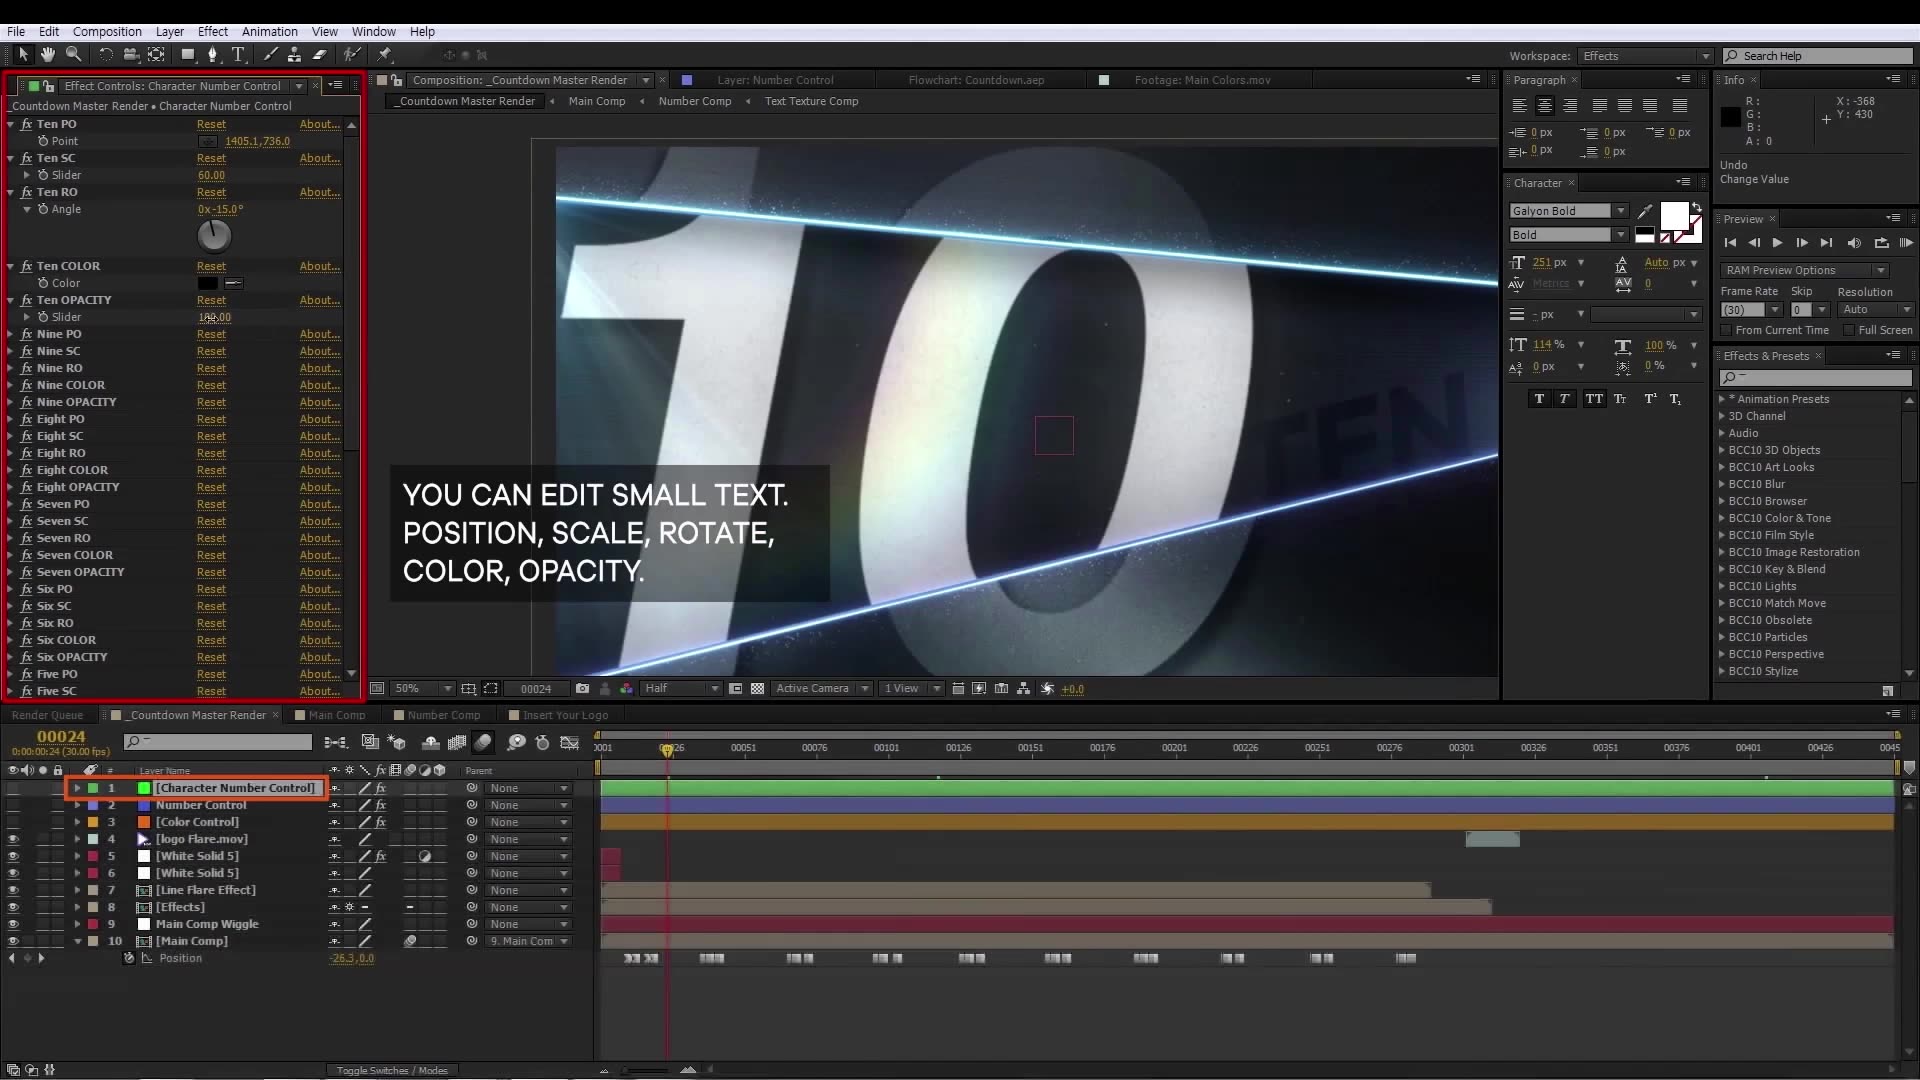Center-align text in Paragraph panel
Image resolution: width=1920 pixels, height=1080 pixels.
point(1545,105)
